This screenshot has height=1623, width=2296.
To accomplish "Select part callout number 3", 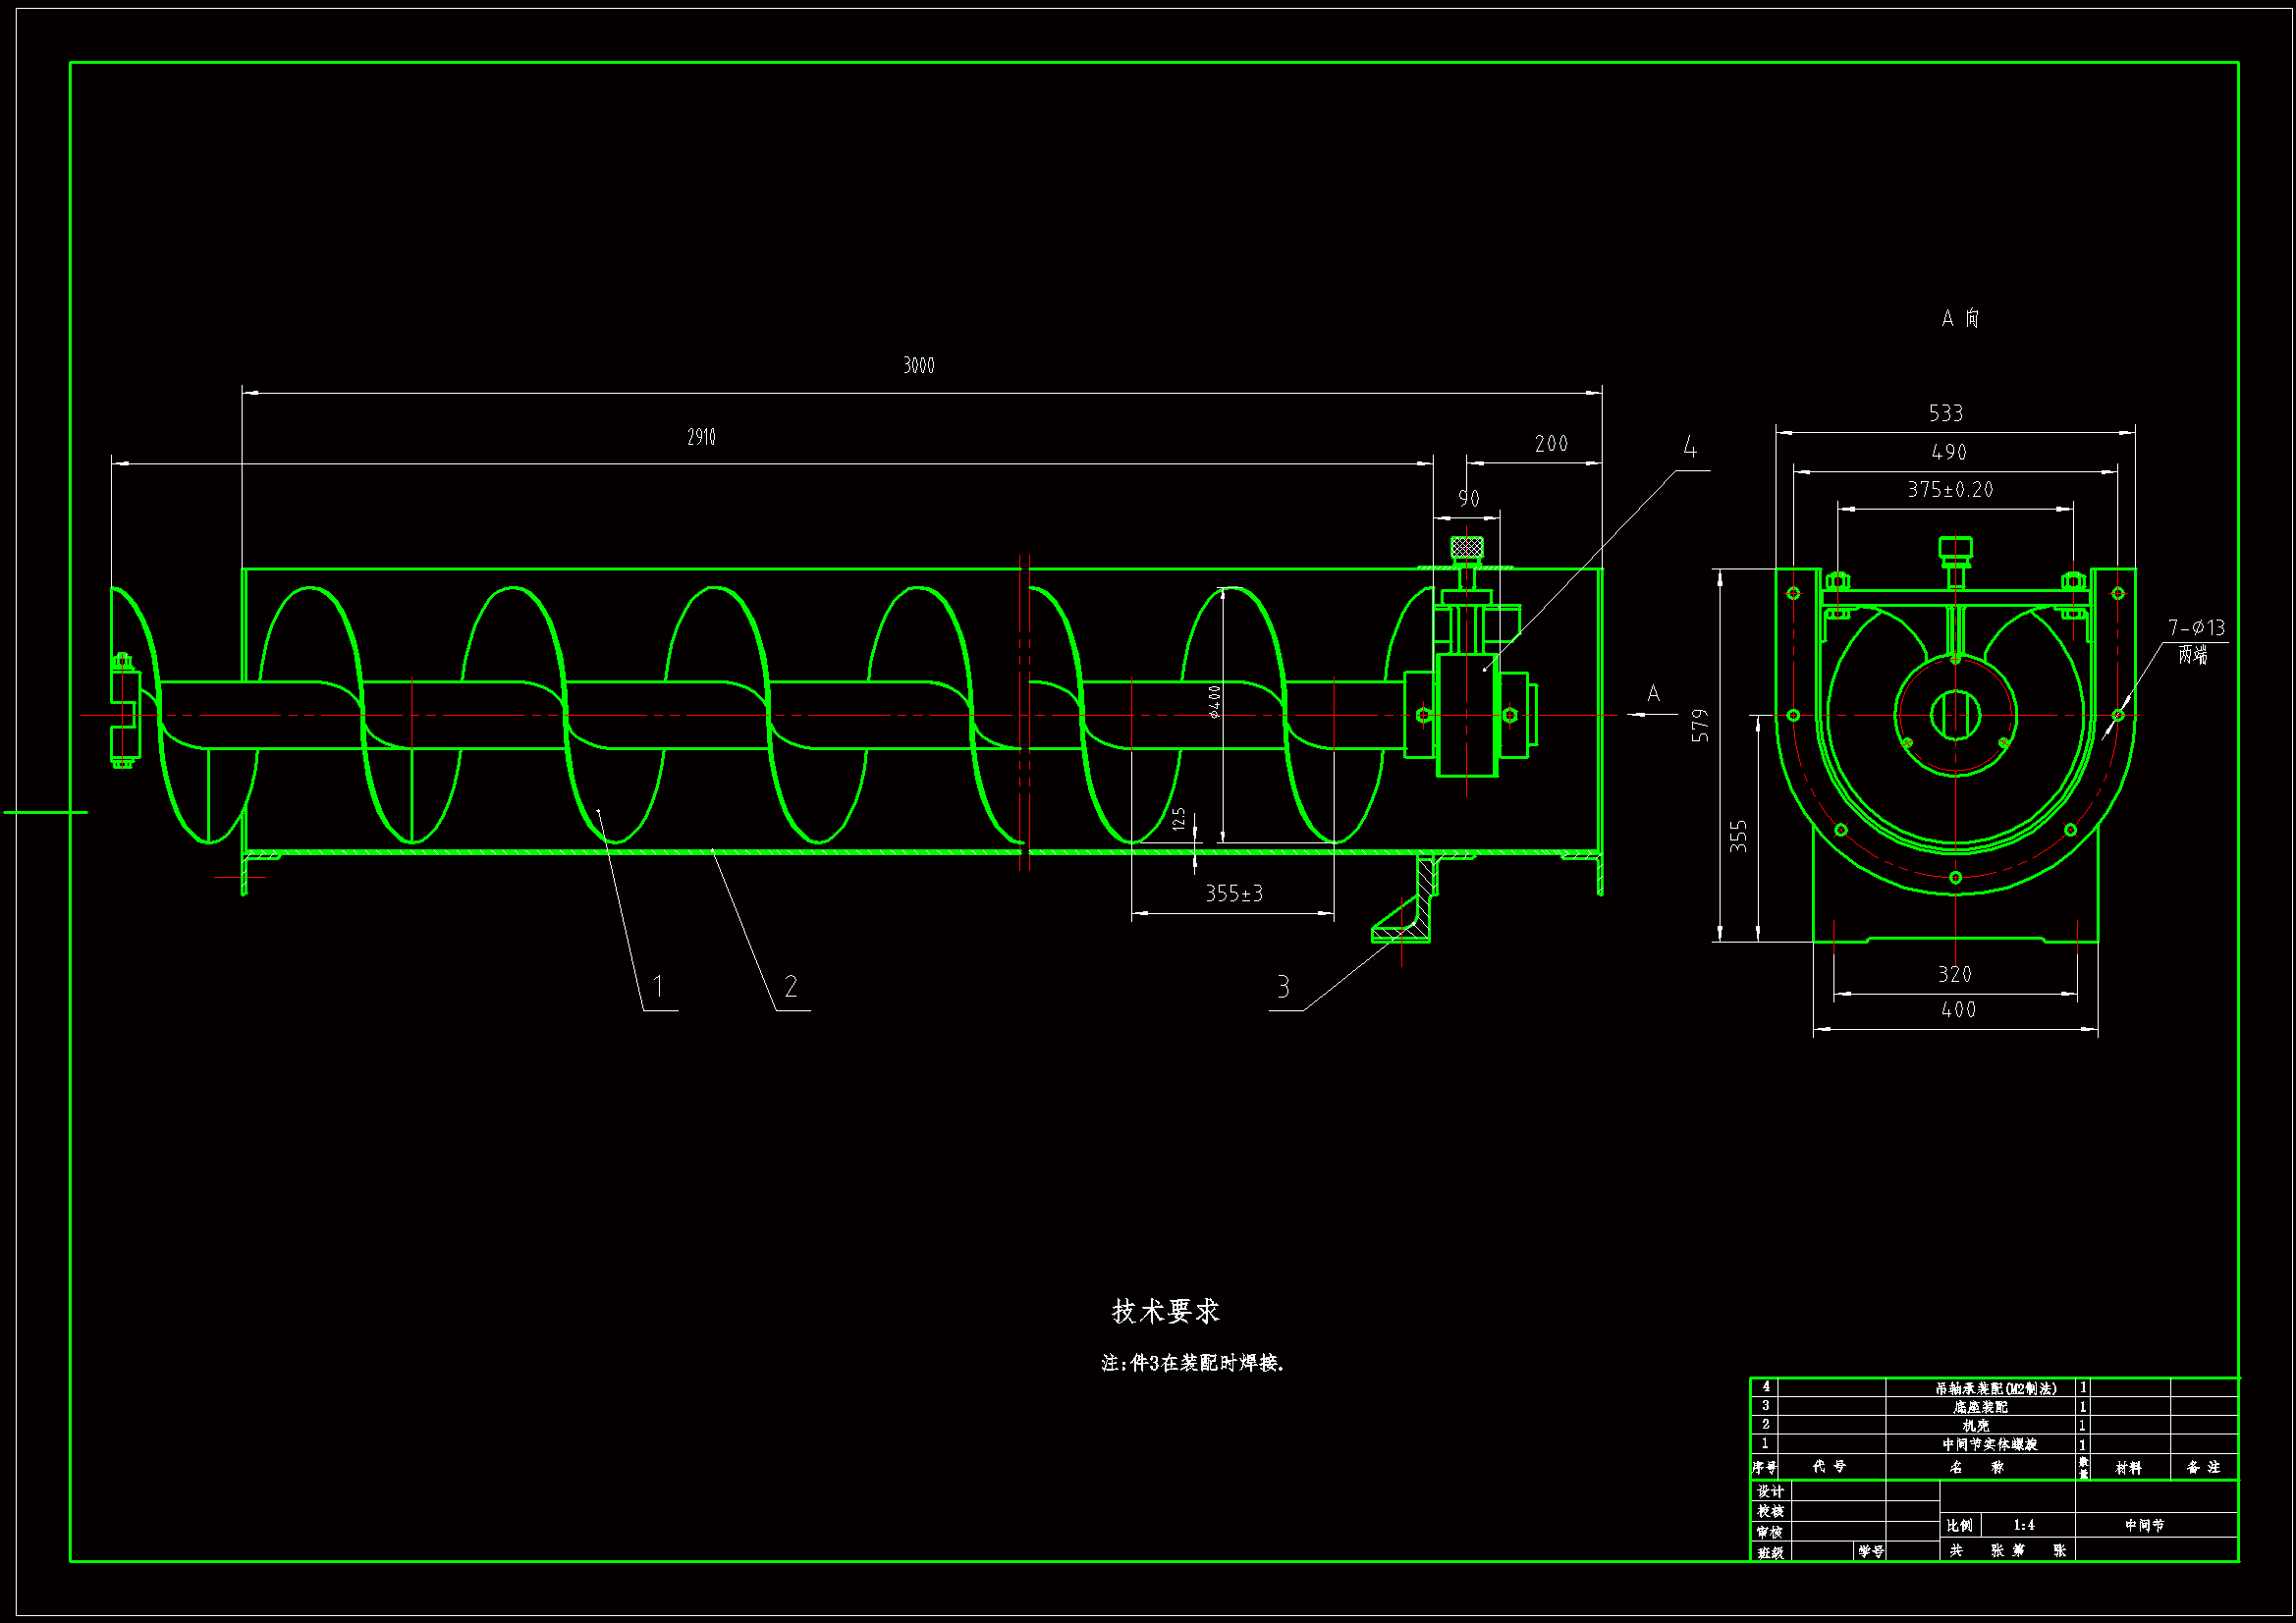I will (1283, 988).
